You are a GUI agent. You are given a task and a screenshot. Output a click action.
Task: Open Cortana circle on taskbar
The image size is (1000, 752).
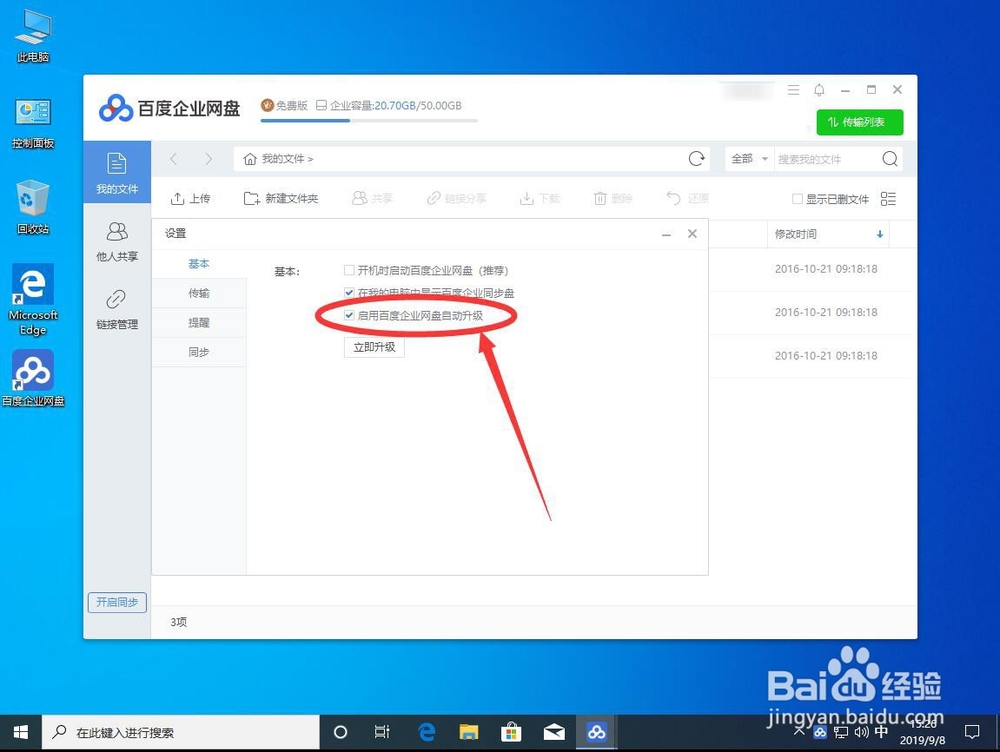click(341, 732)
